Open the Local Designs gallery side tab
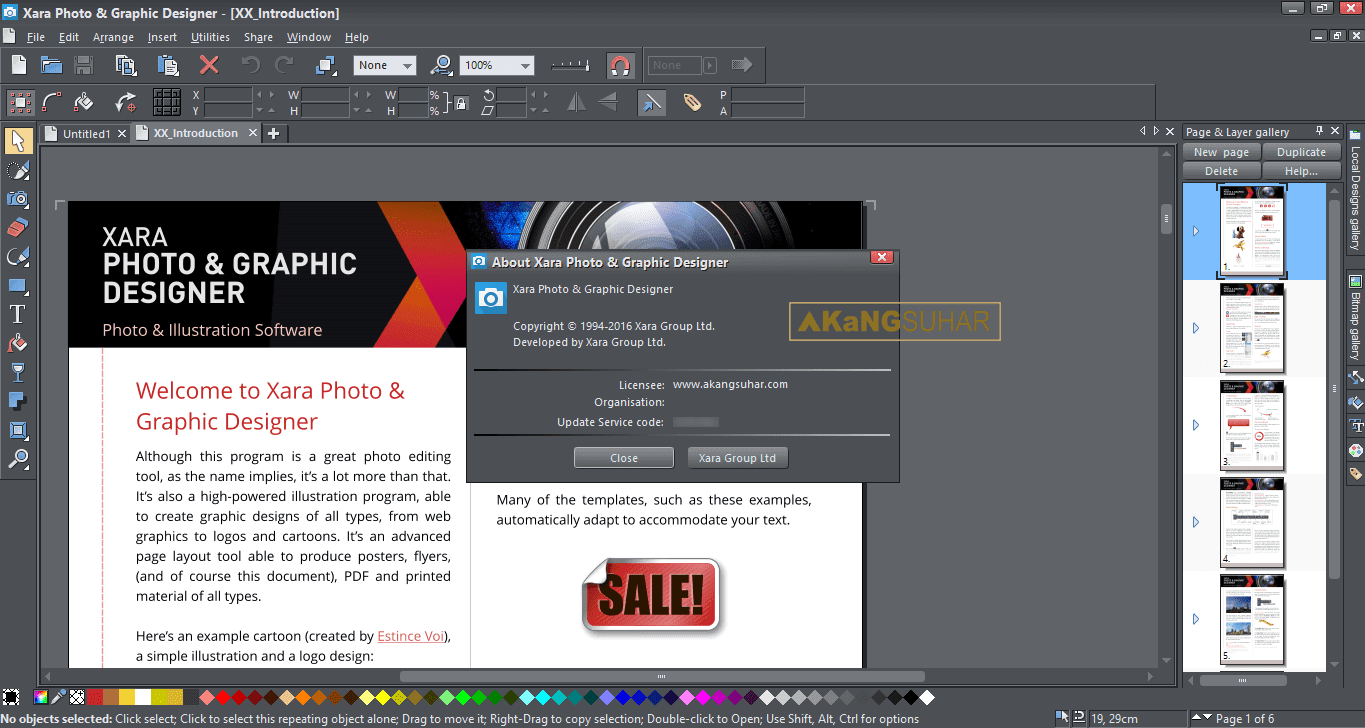This screenshot has width=1365, height=728. (x=1355, y=191)
